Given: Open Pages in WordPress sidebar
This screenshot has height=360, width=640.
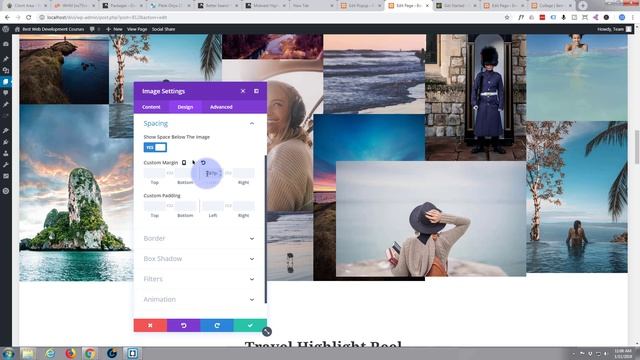Looking at the screenshot, I should (x=6, y=82).
